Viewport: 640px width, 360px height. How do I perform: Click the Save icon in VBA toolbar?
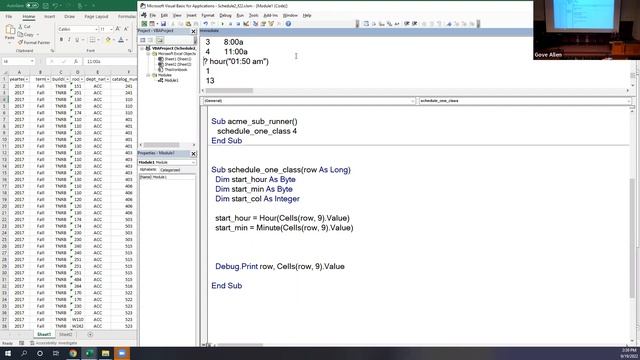163,24
